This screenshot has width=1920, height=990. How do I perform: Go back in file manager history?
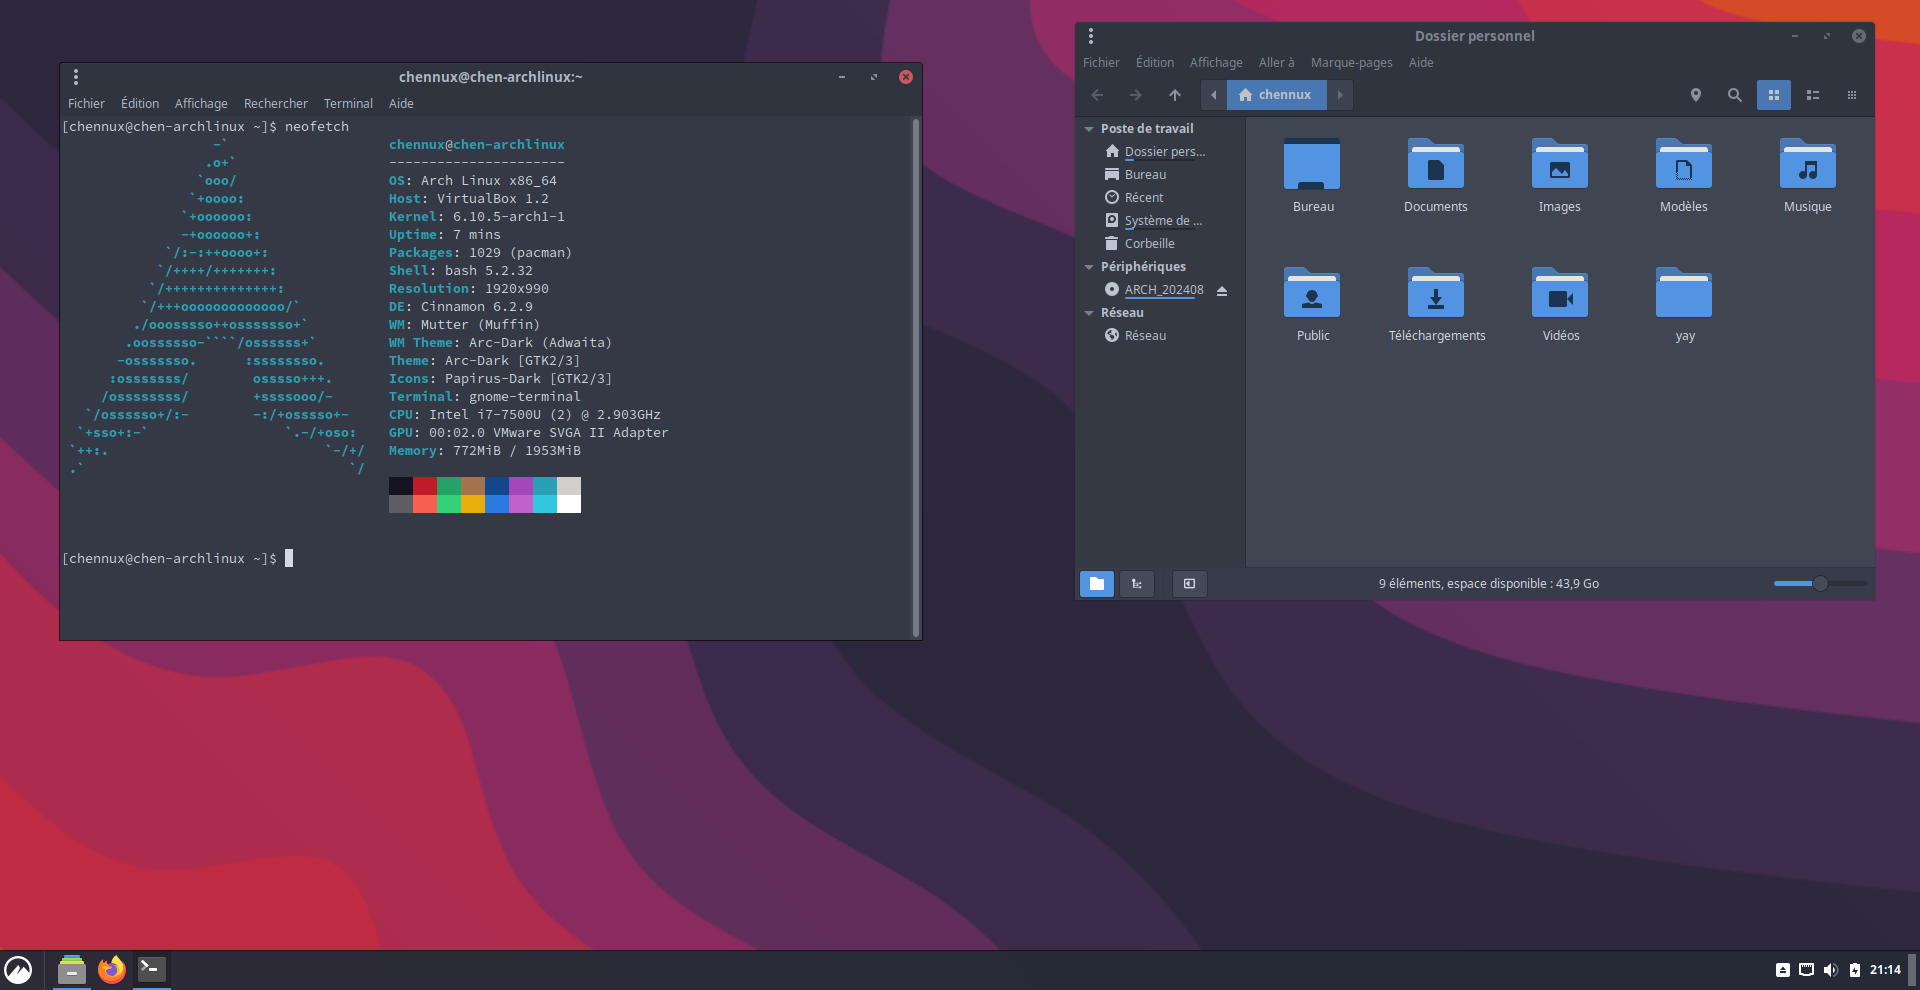pyautogui.click(x=1097, y=95)
